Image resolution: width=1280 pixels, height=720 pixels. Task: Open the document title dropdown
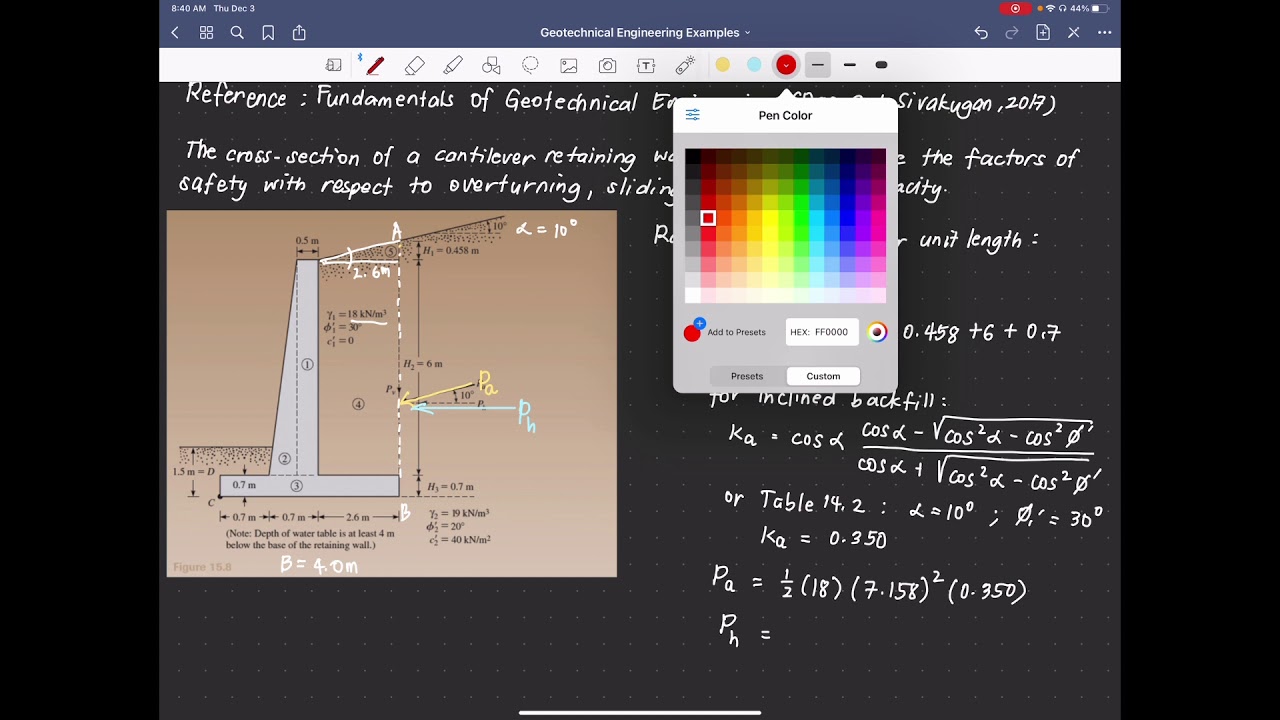point(645,33)
